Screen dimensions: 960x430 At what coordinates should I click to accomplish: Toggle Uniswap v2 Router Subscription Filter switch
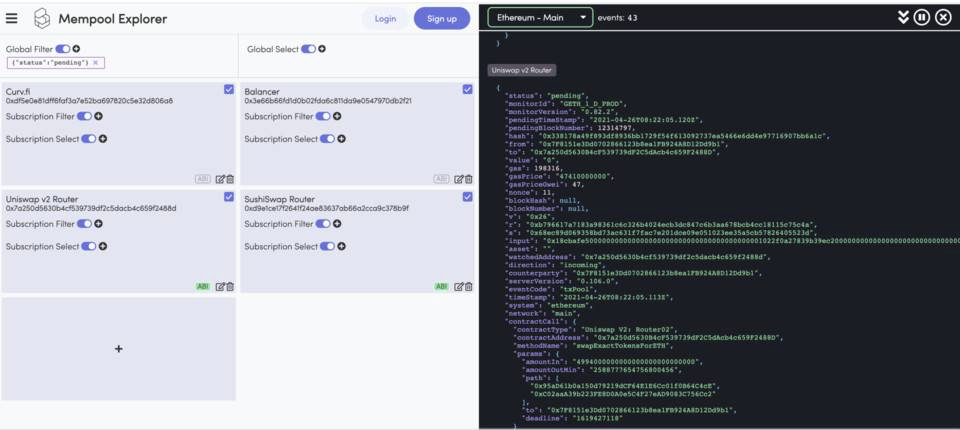click(x=84, y=224)
